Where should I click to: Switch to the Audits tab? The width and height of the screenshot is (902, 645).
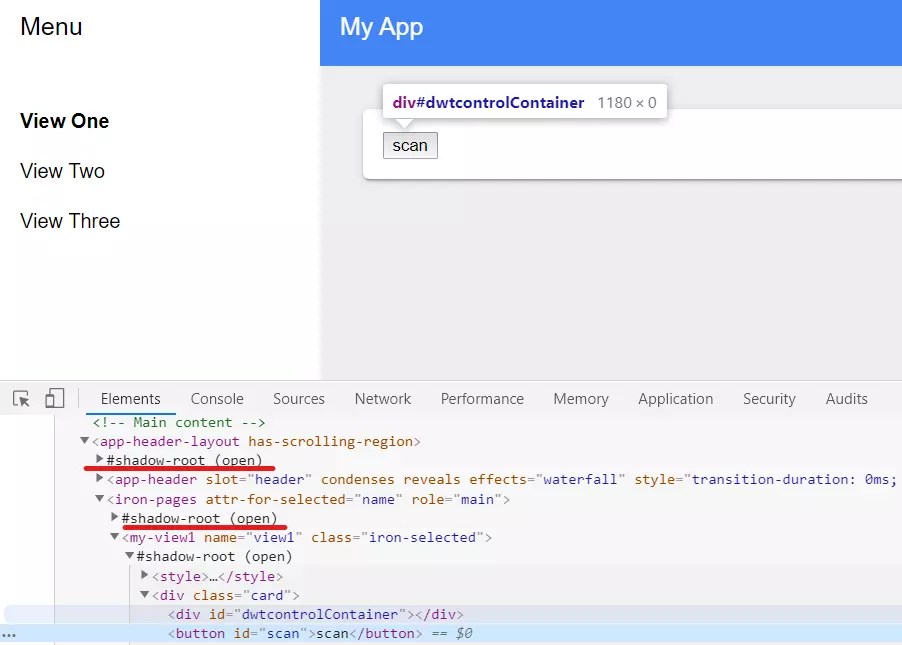point(846,398)
